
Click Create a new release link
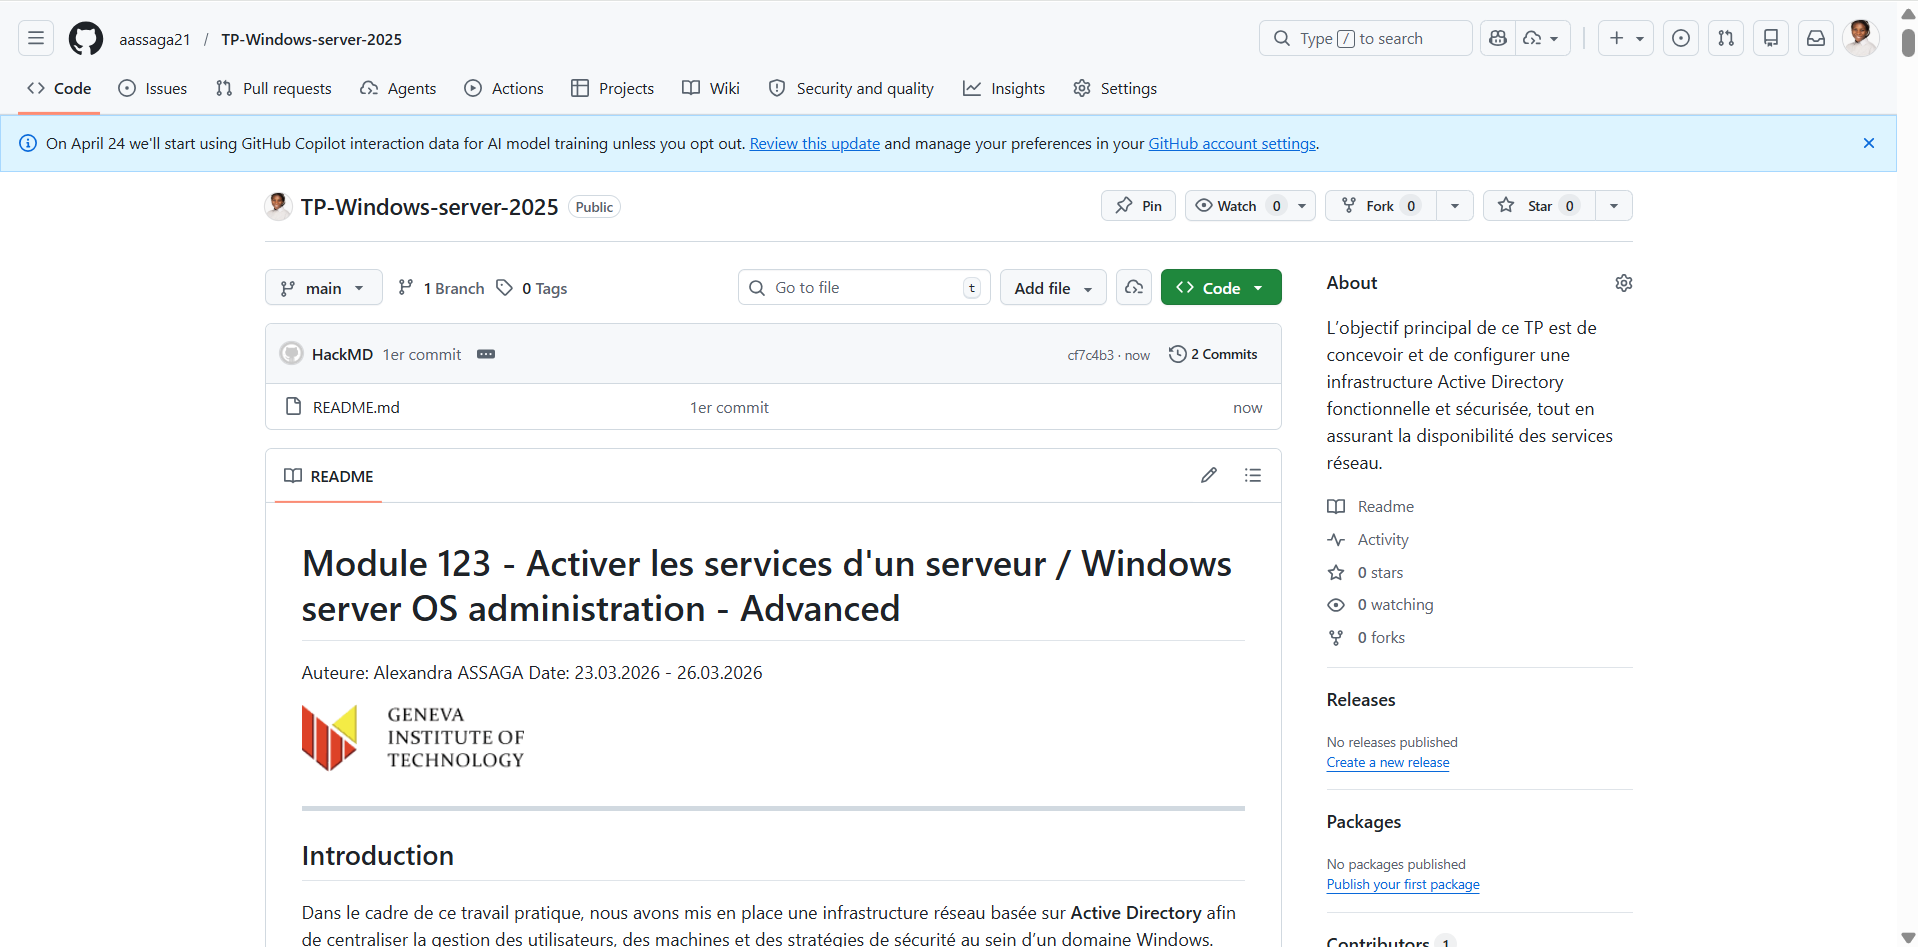click(1388, 762)
